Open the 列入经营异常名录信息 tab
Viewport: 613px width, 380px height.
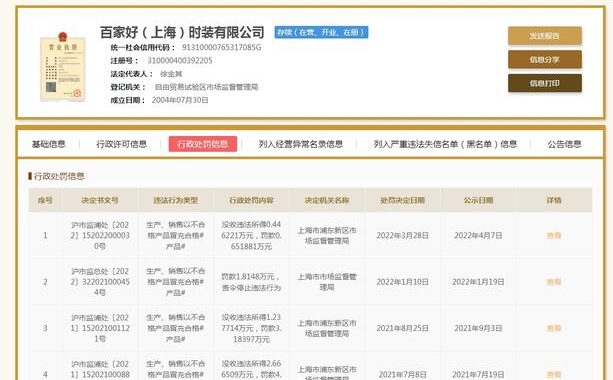(x=301, y=144)
